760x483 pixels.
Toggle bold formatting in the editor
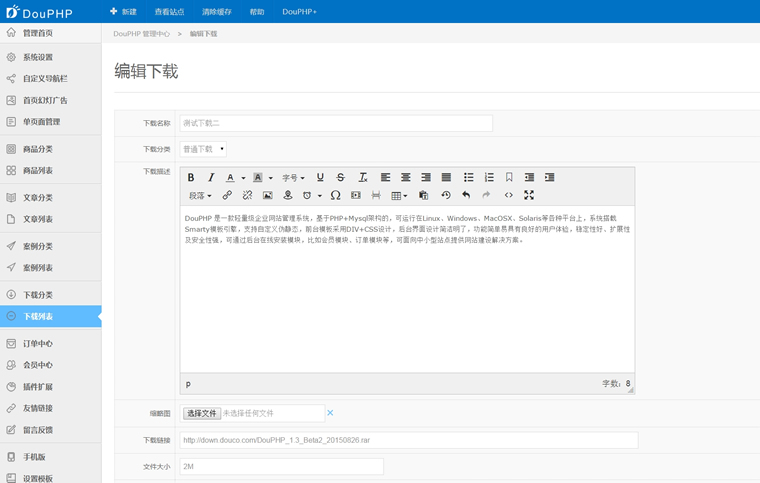(x=191, y=177)
